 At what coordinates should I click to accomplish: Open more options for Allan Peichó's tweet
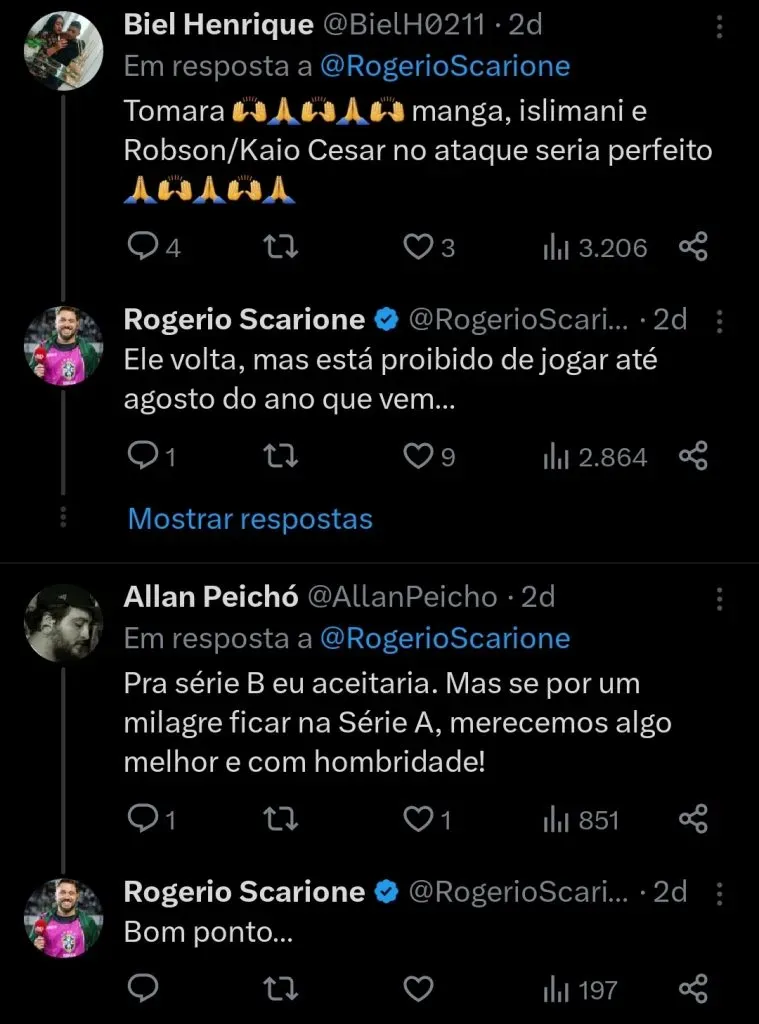pos(719,598)
